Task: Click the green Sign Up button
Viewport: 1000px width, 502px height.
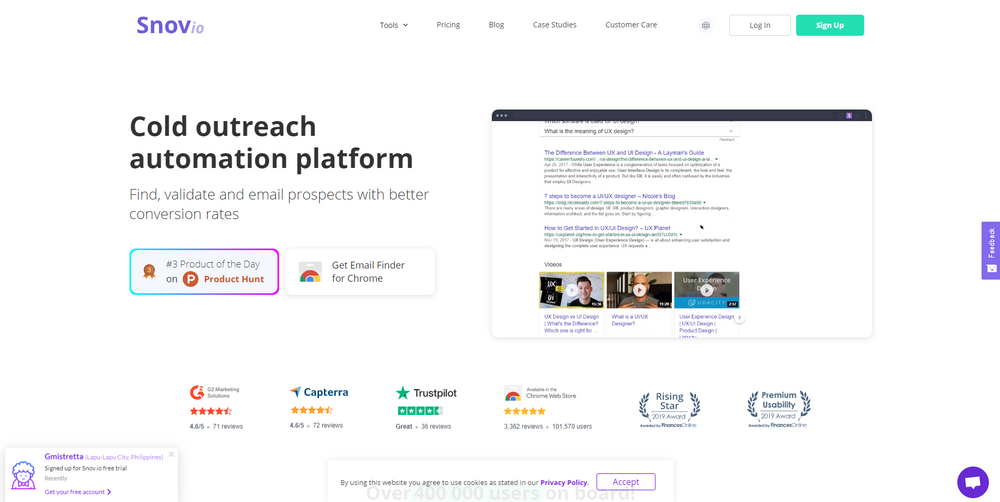Action: pyautogui.click(x=830, y=26)
